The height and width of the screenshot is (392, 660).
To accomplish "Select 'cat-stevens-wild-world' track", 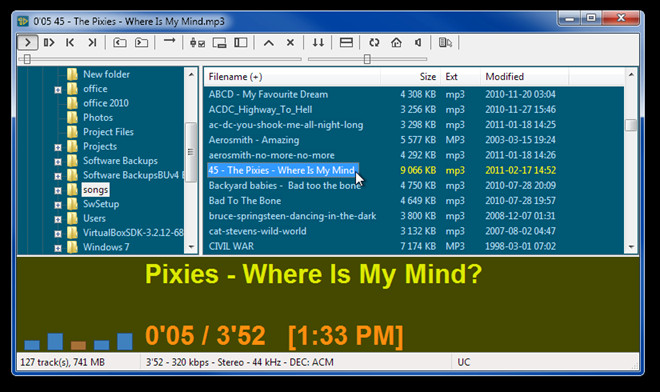I will 257,231.
